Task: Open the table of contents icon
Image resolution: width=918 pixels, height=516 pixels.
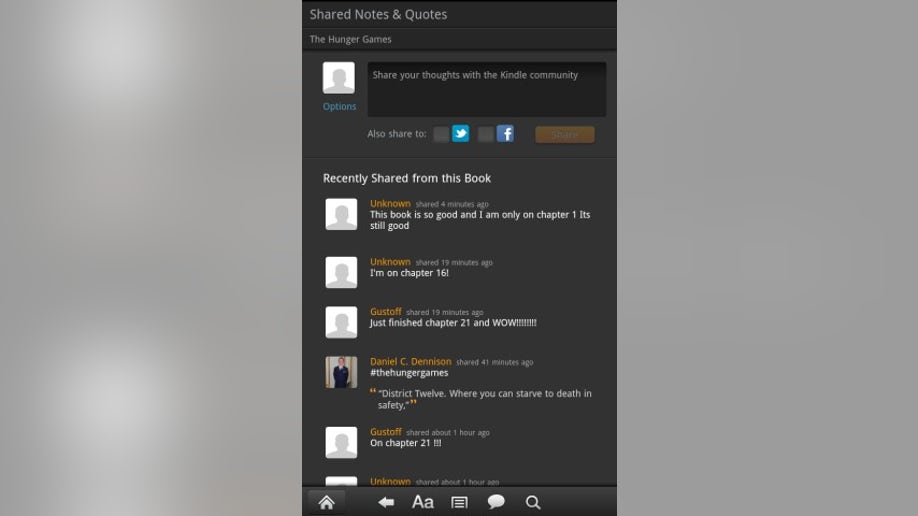Action: coord(460,503)
